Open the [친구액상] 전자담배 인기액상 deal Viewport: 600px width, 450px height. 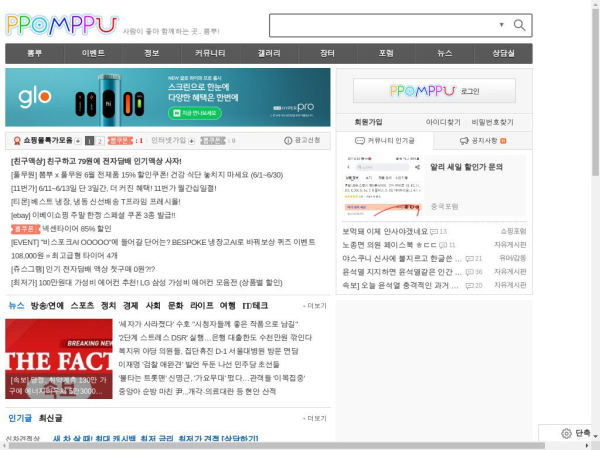pyautogui.click(x=96, y=161)
